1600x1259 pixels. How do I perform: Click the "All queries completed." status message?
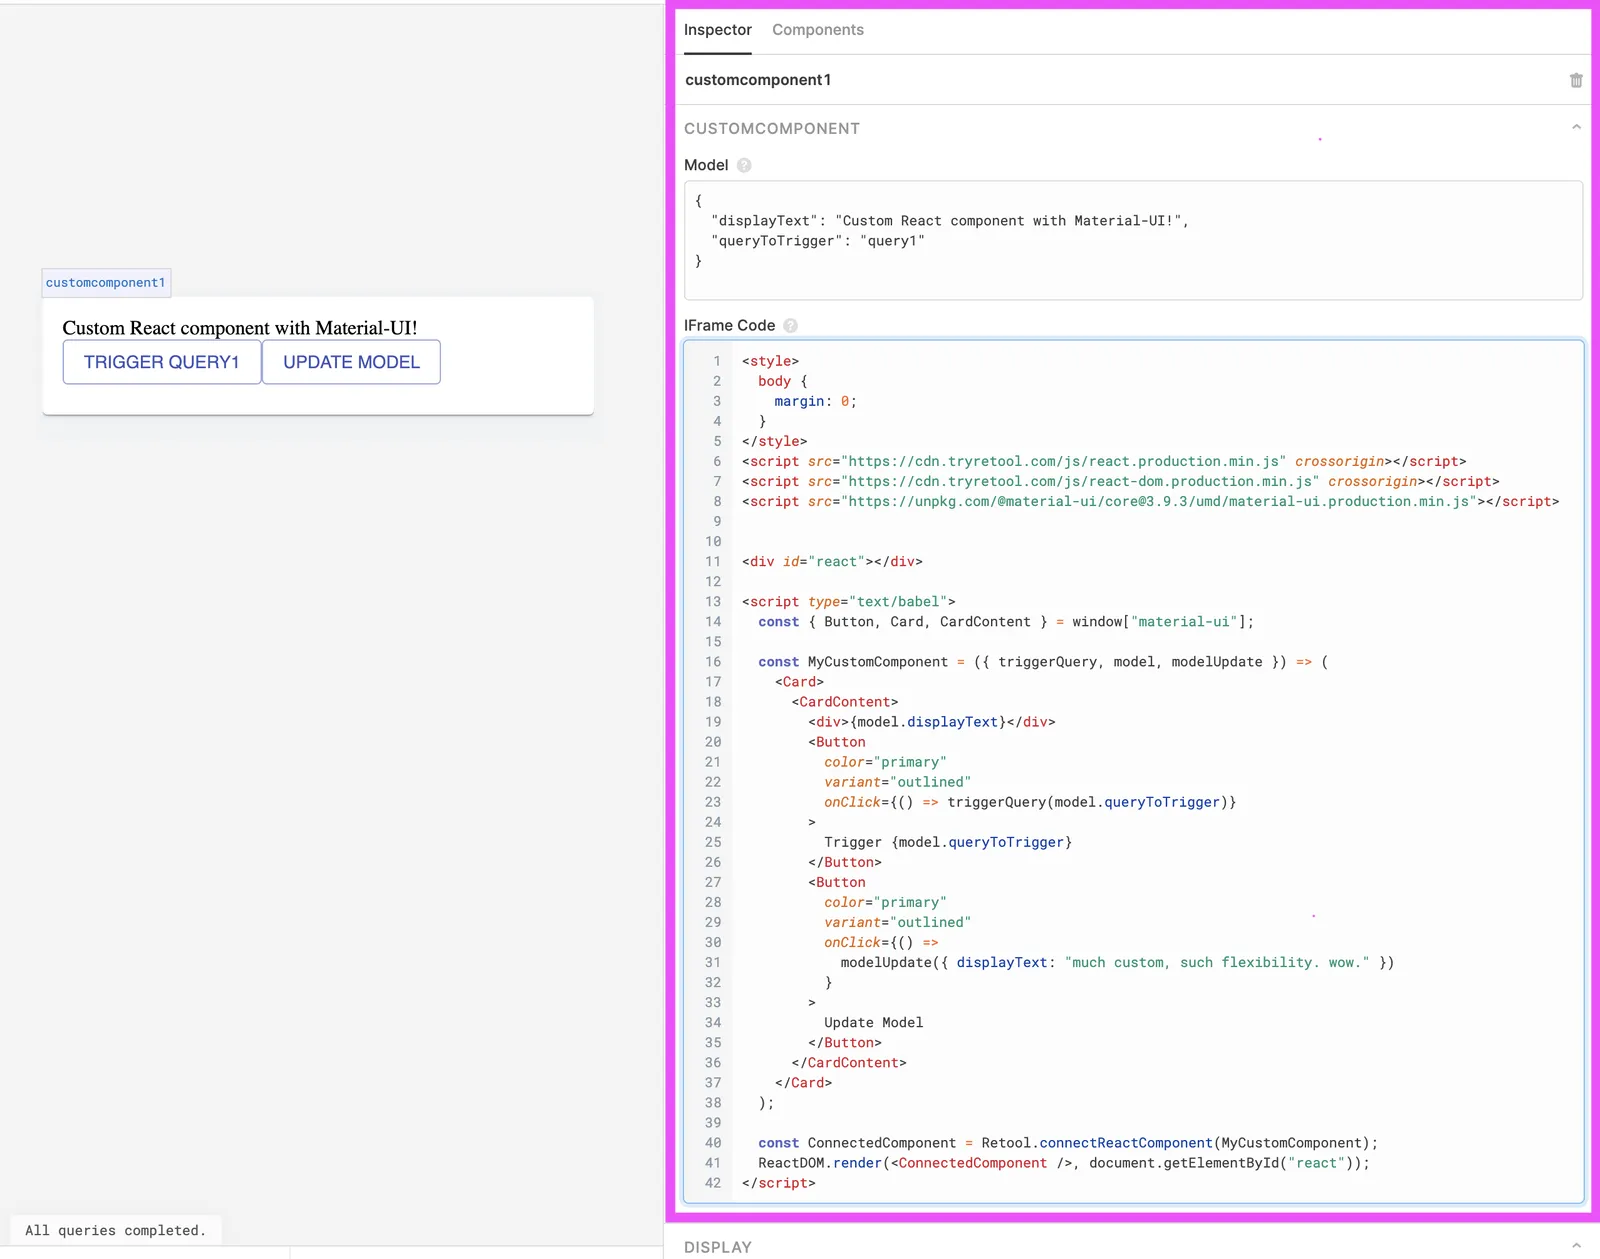116,1230
